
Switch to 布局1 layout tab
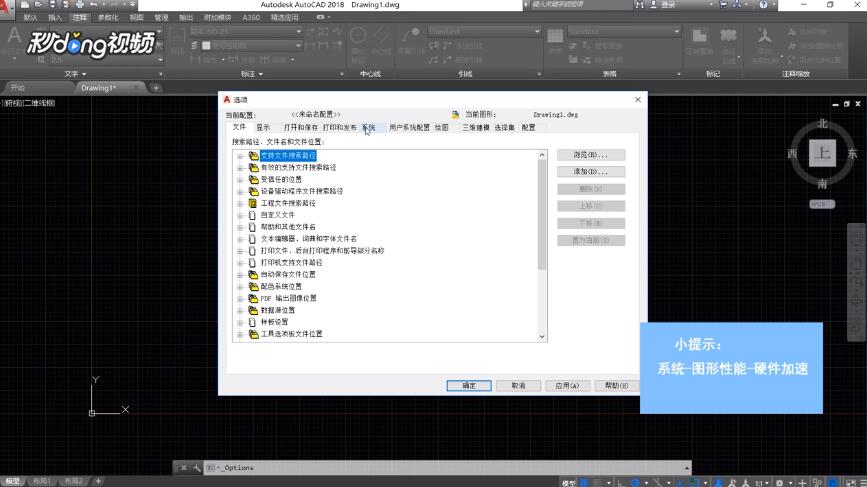[x=41, y=481]
